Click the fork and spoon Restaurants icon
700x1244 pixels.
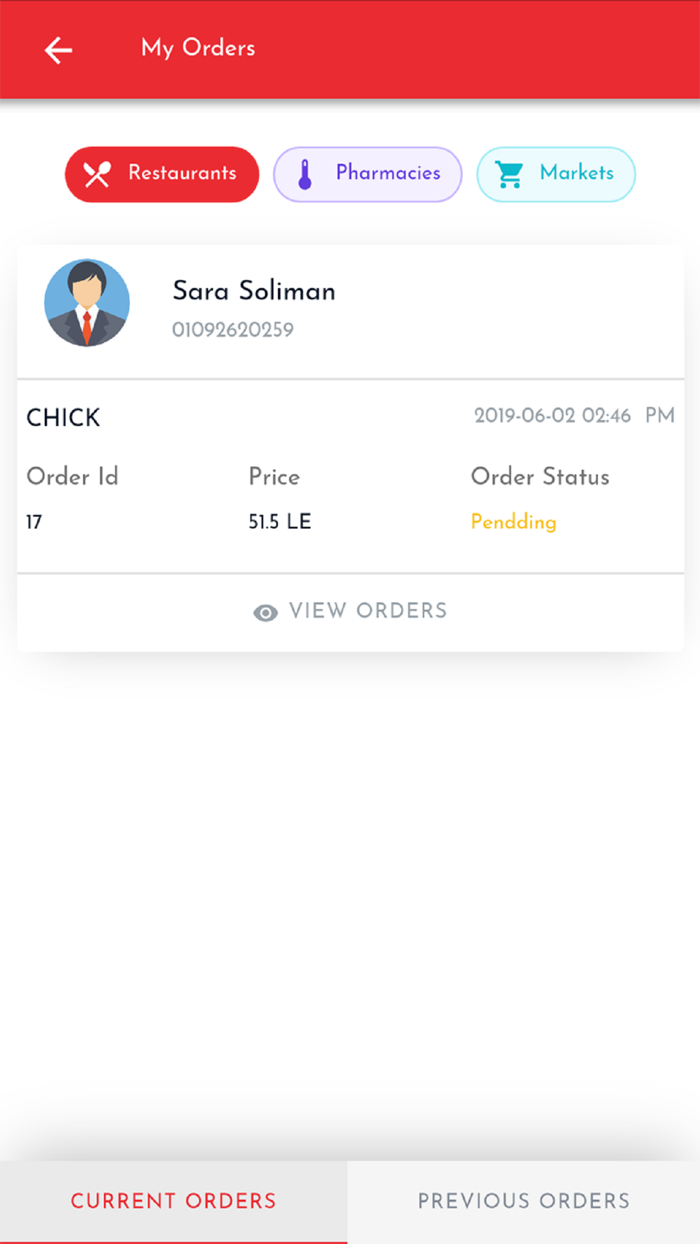click(97, 175)
